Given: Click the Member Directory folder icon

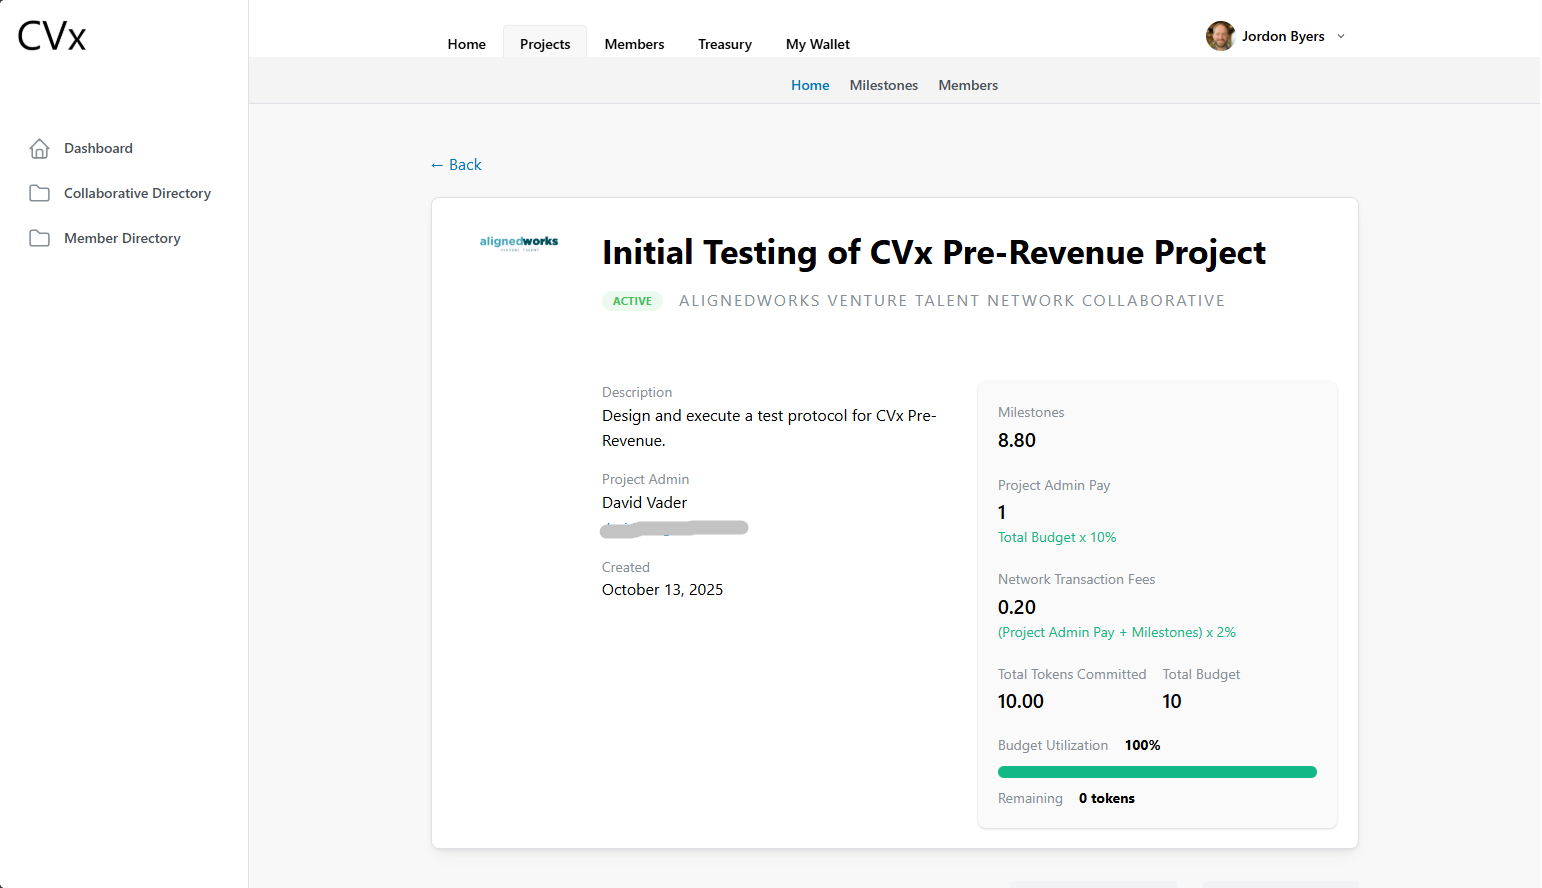Looking at the screenshot, I should (x=39, y=238).
